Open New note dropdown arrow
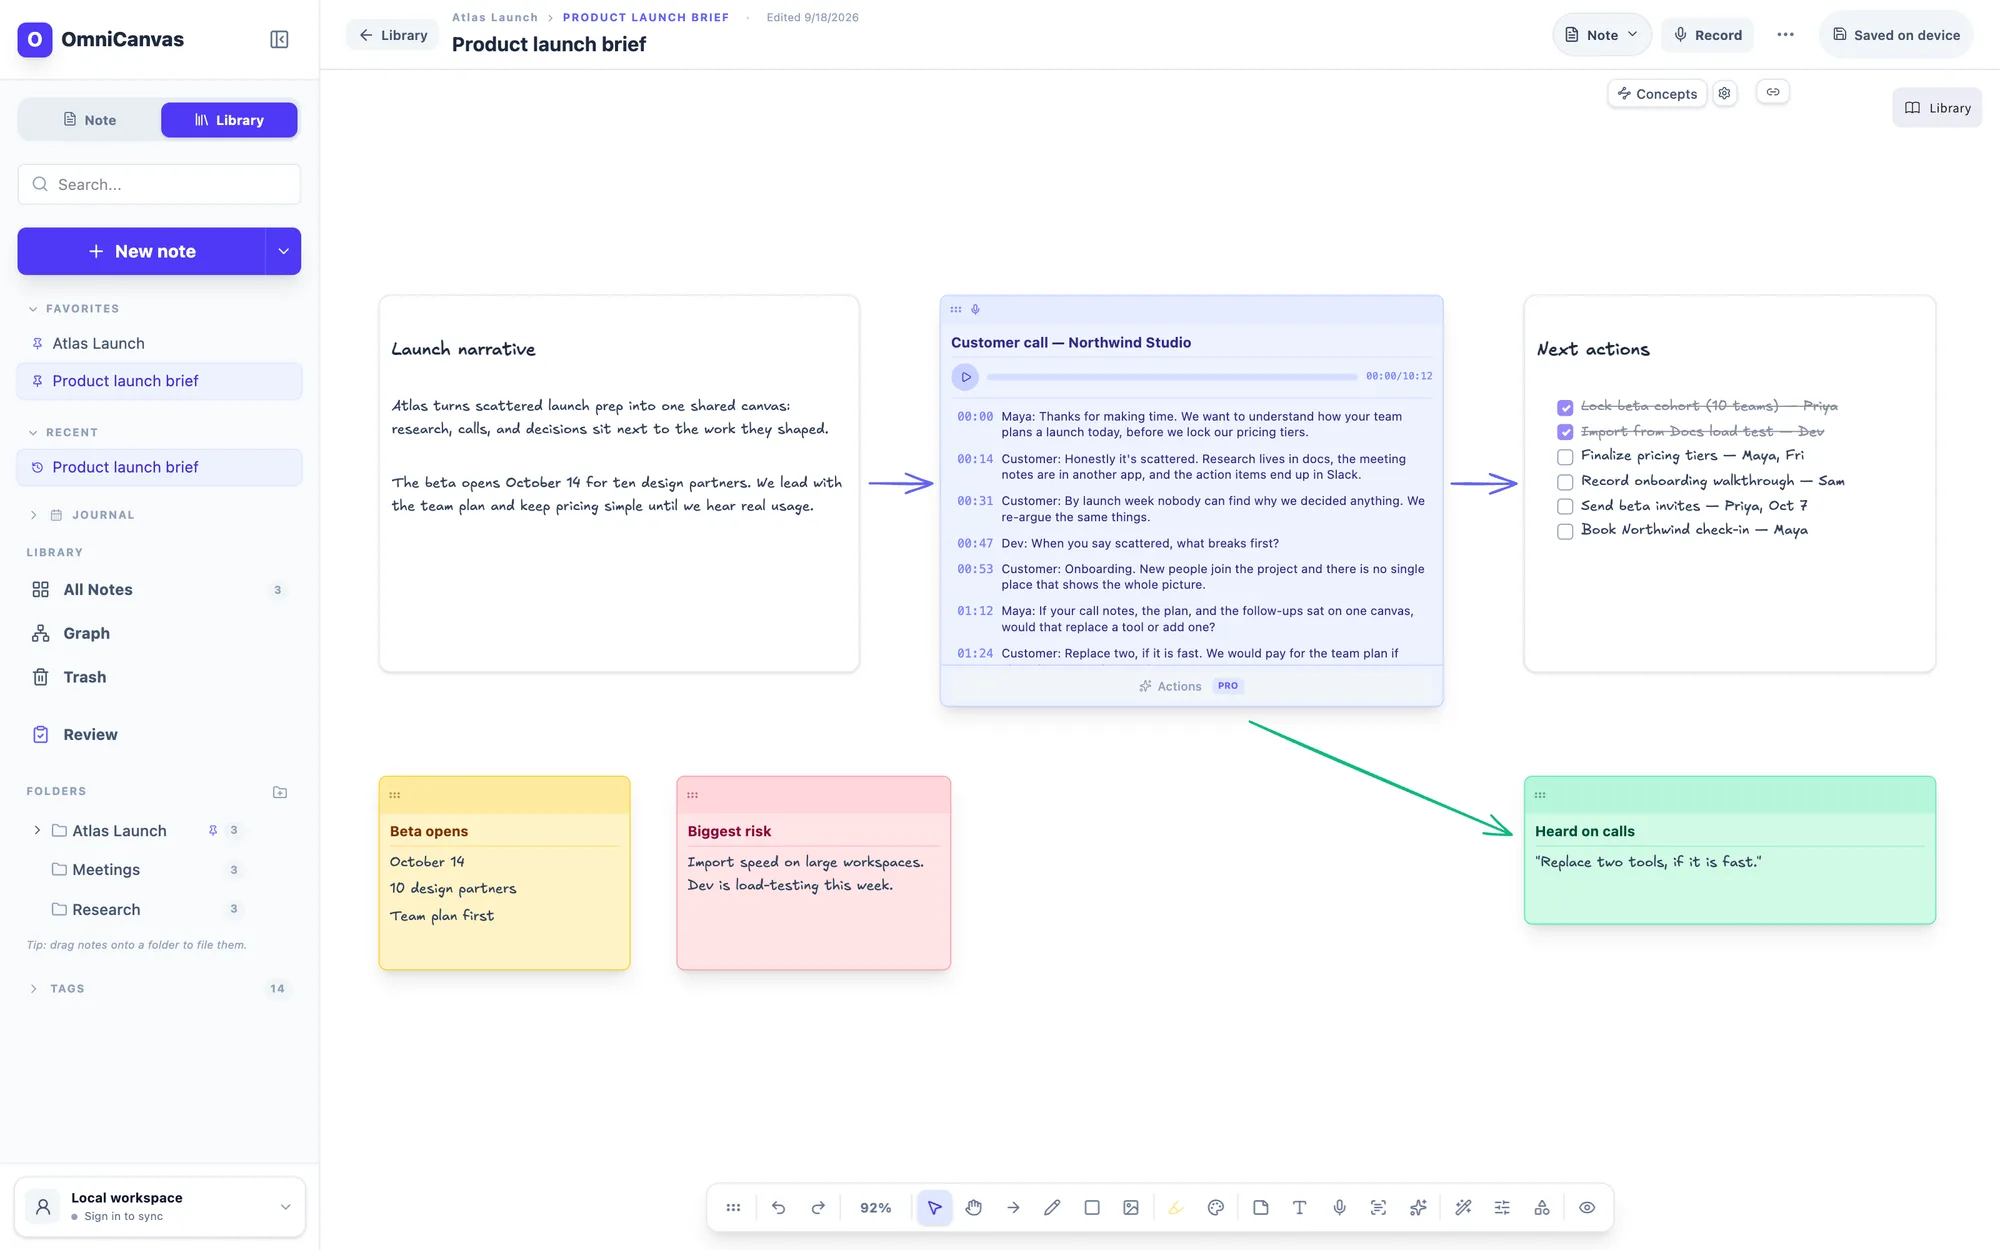Screen dimensions: 2000x1250 coord(284,251)
